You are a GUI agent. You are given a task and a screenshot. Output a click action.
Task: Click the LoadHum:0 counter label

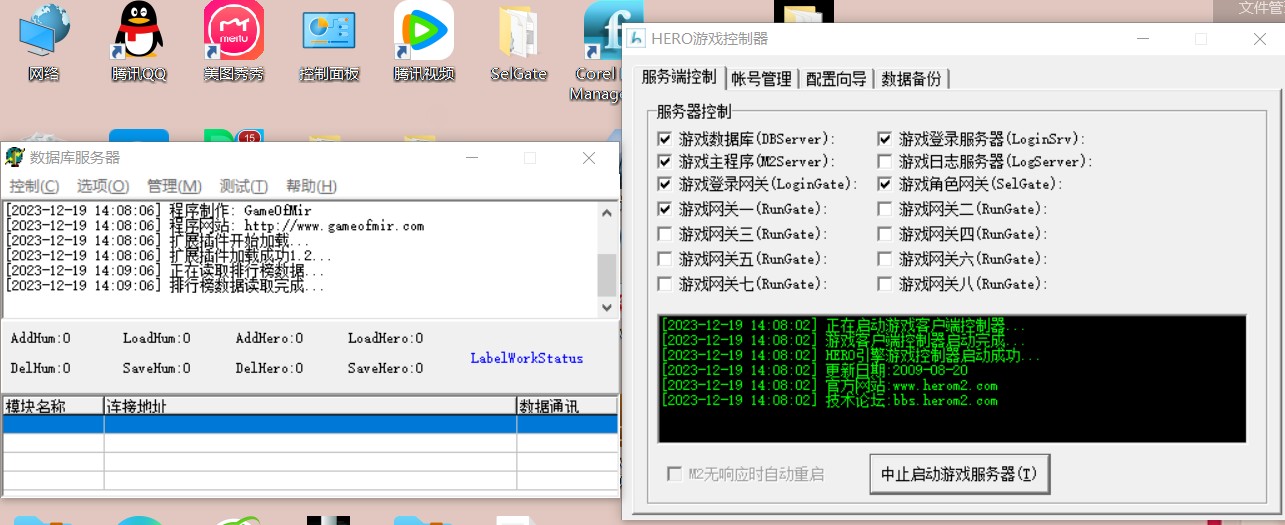(157, 338)
